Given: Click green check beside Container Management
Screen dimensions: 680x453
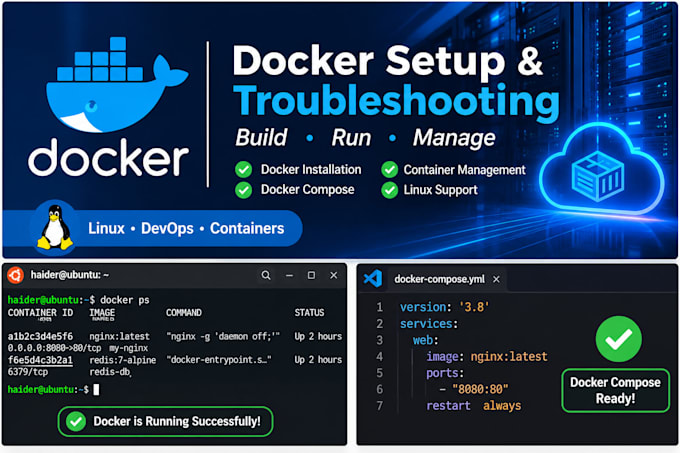Looking at the screenshot, I should pyautogui.click(x=389, y=169).
